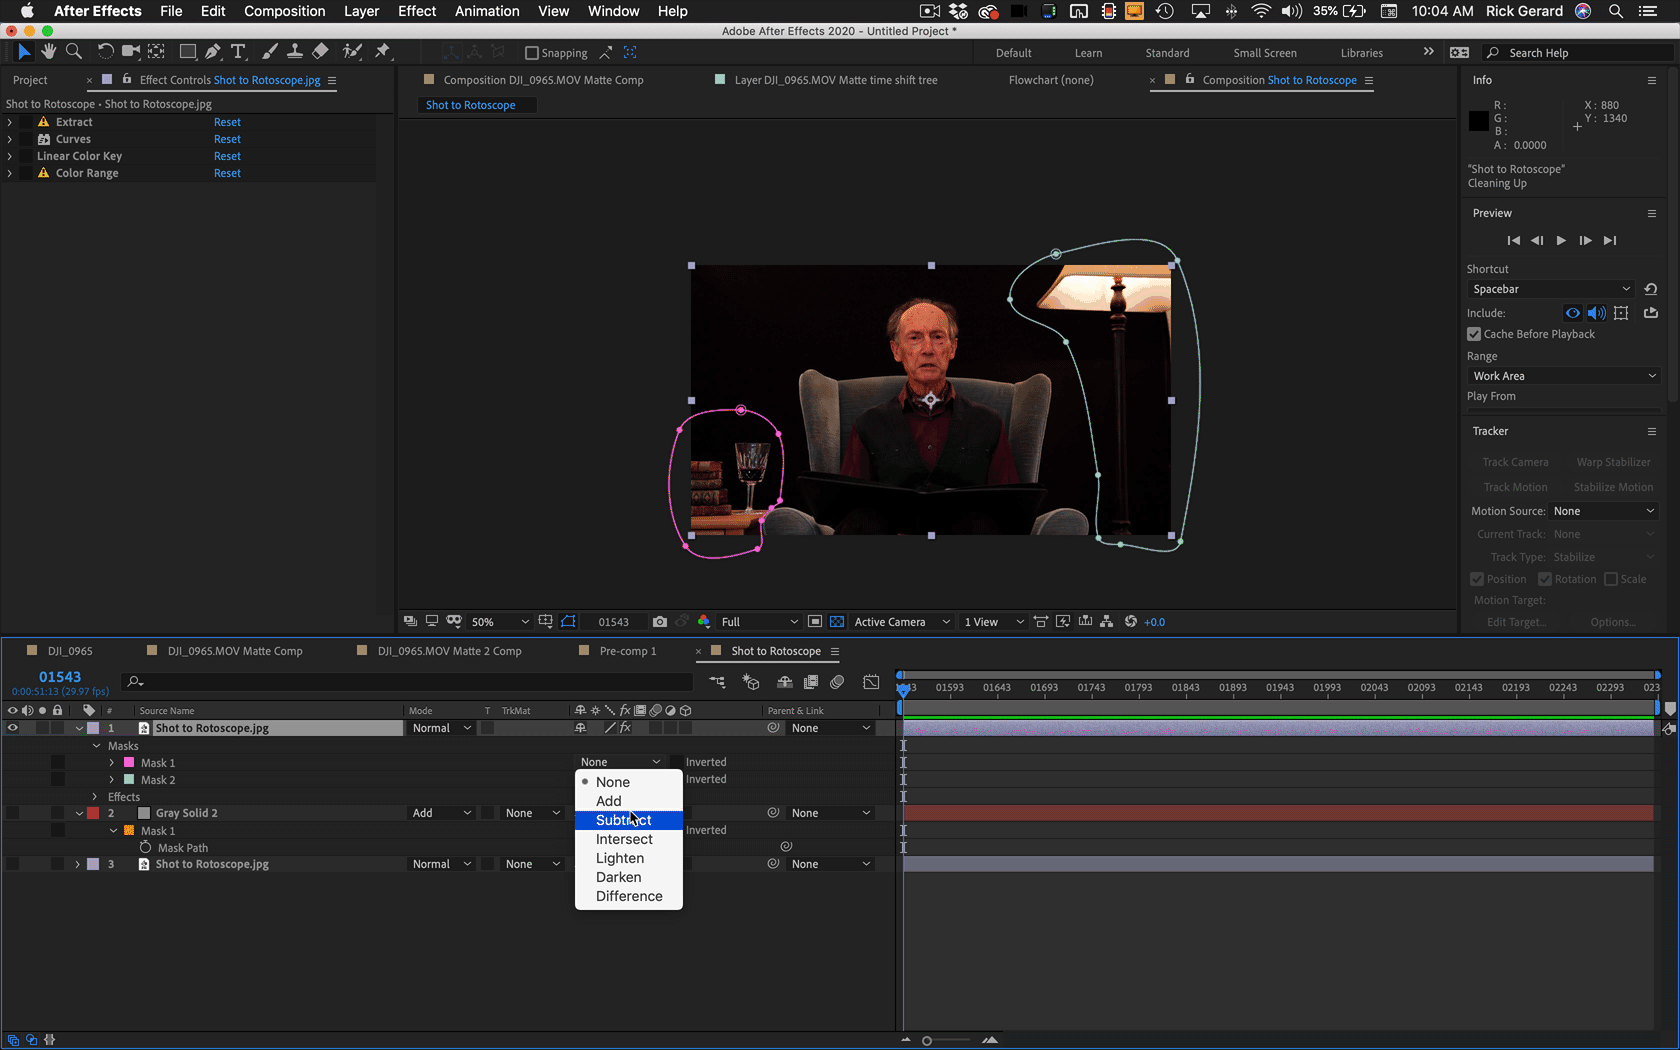Choose the Horizontal Type tool
Screen dimensions: 1680x1050
pyautogui.click(x=238, y=52)
